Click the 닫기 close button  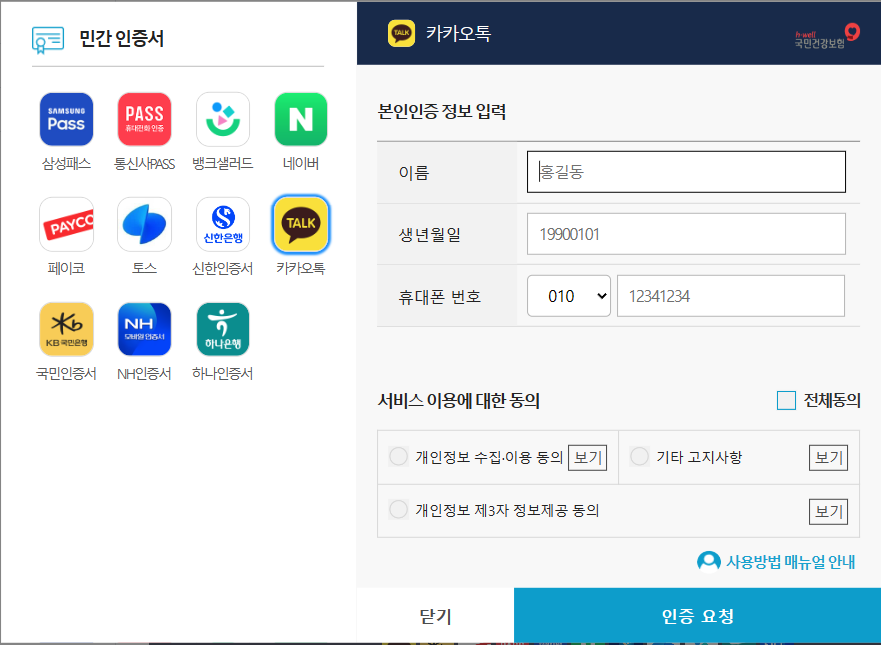(435, 616)
